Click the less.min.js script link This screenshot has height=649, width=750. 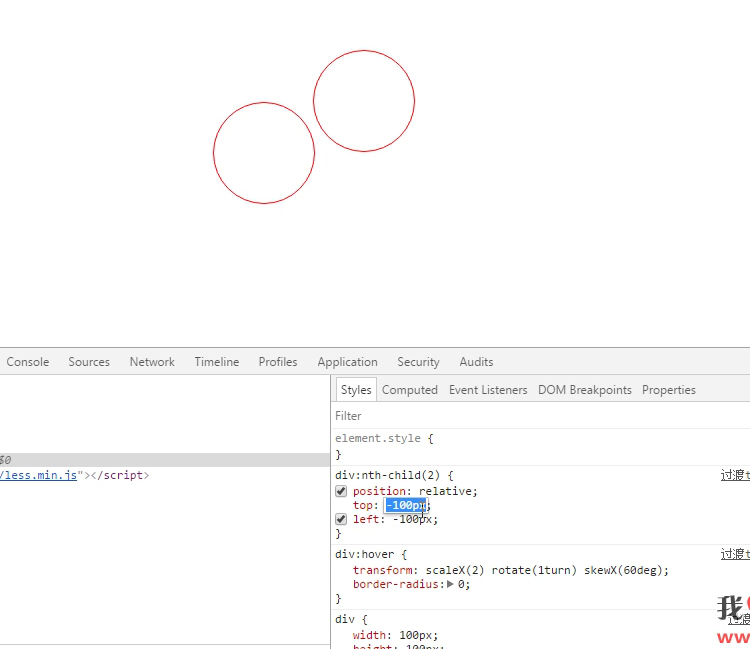(x=38, y=475)
